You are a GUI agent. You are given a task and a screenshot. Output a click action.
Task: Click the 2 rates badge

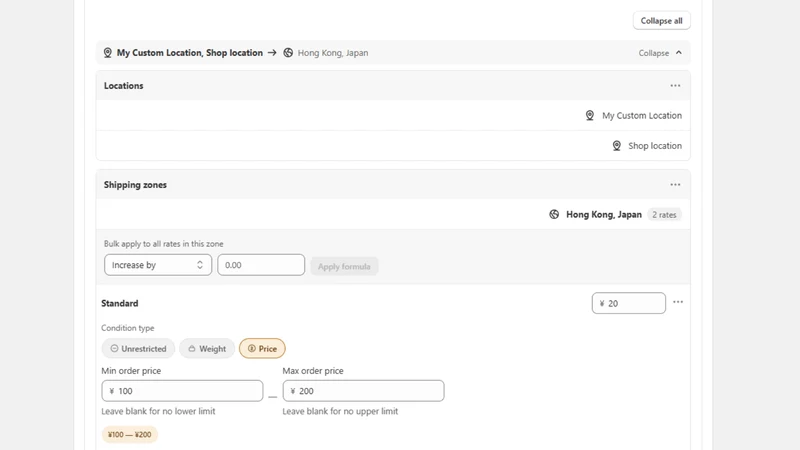[x=664, y=215]
